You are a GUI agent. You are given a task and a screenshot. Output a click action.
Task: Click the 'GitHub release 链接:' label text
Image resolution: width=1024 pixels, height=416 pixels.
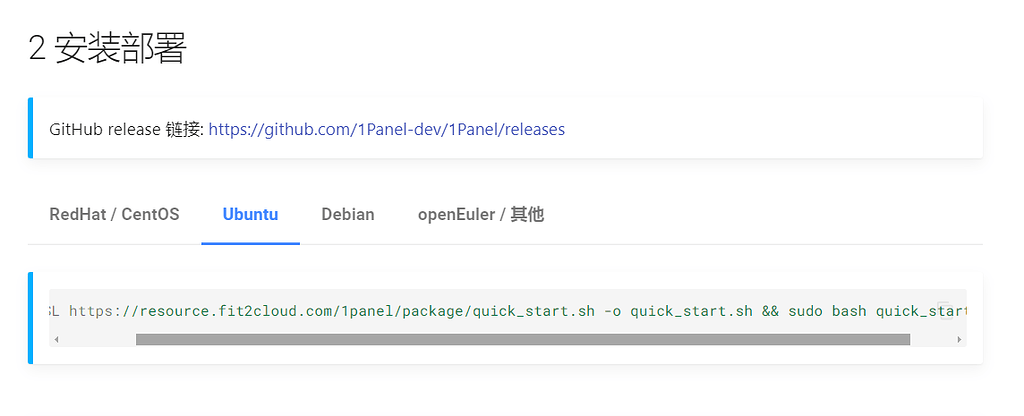pyautogui.click(x=127, y=129)
